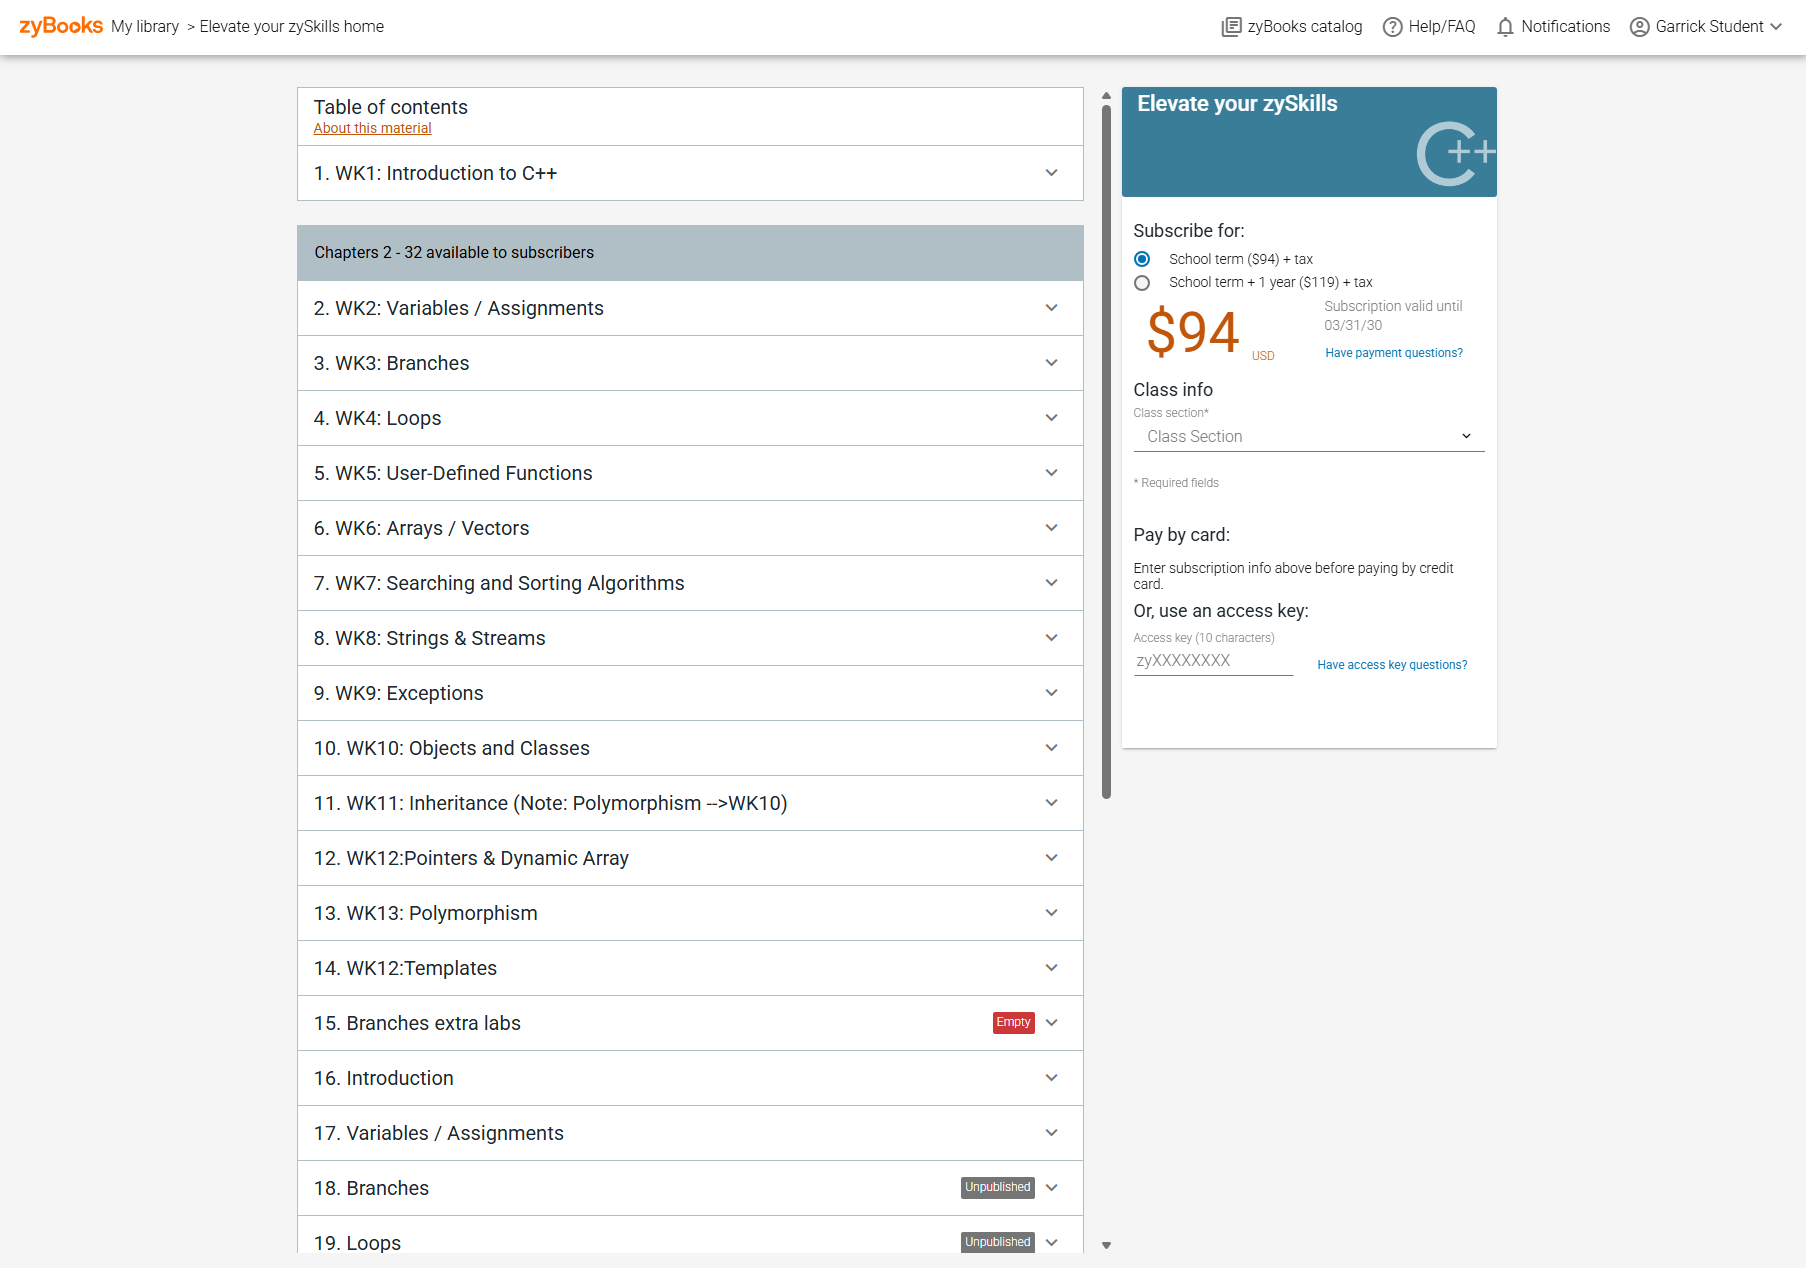Click Elevate your zySkills home breadcrumb

coord(292,27)
